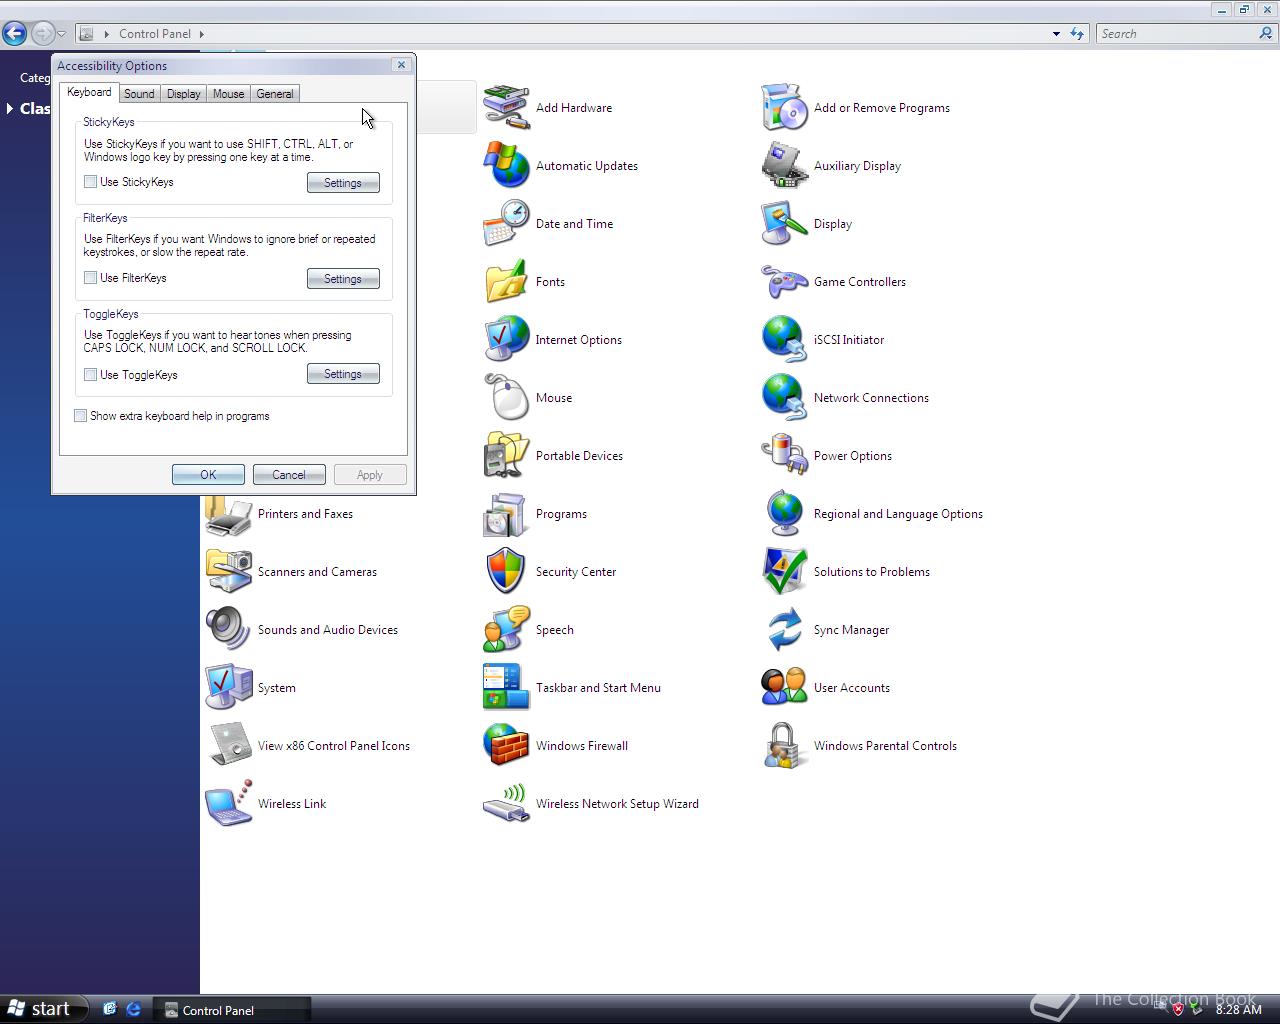Viewport: 1280px width, 1024px height.
Task: Launch Internet Explorer from Quick Launch
Action: click(x=133, y=1009)
